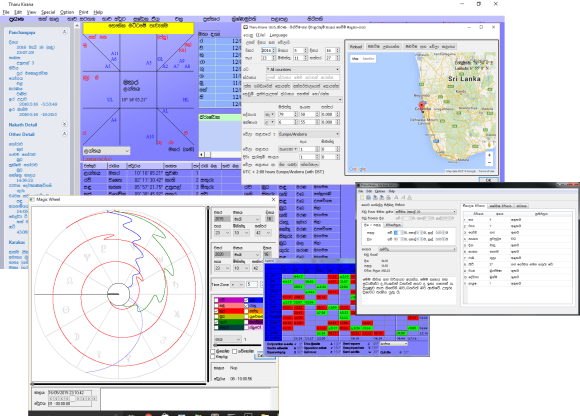Open Terms of use link on map
Screen dimensions: 580x416
point(486,171)
